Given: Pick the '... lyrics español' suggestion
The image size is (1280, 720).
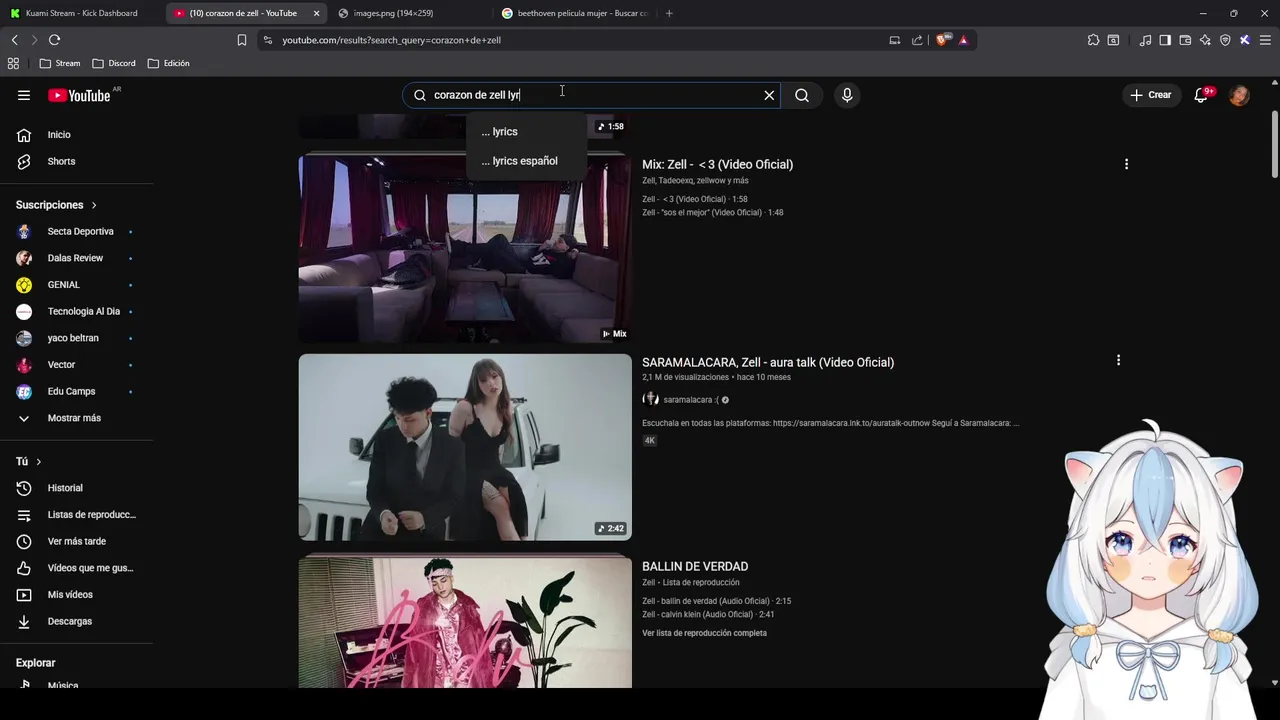Looking at the screenshot, I should (x=526, y=161).
